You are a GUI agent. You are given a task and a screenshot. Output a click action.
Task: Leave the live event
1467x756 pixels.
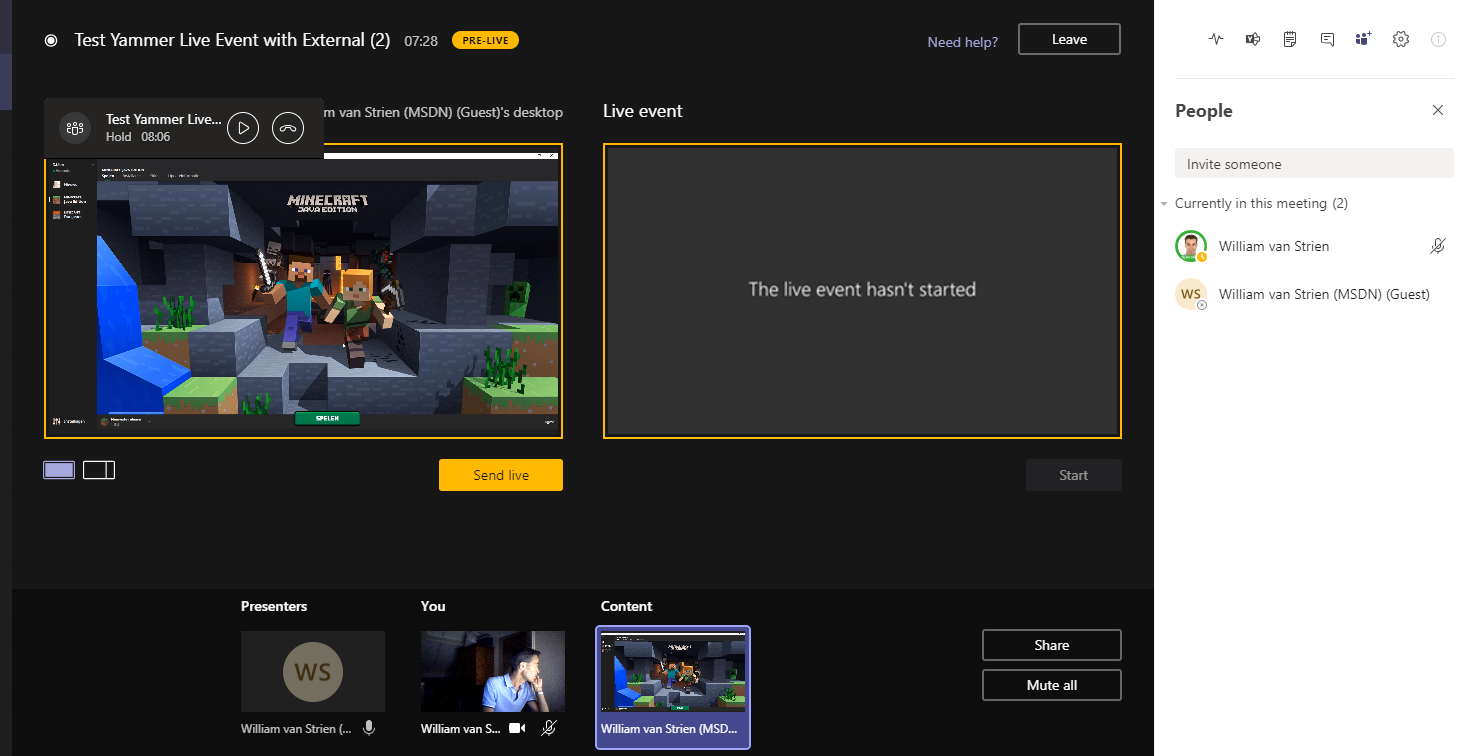pyautogui.click(x=1069, y=39)
